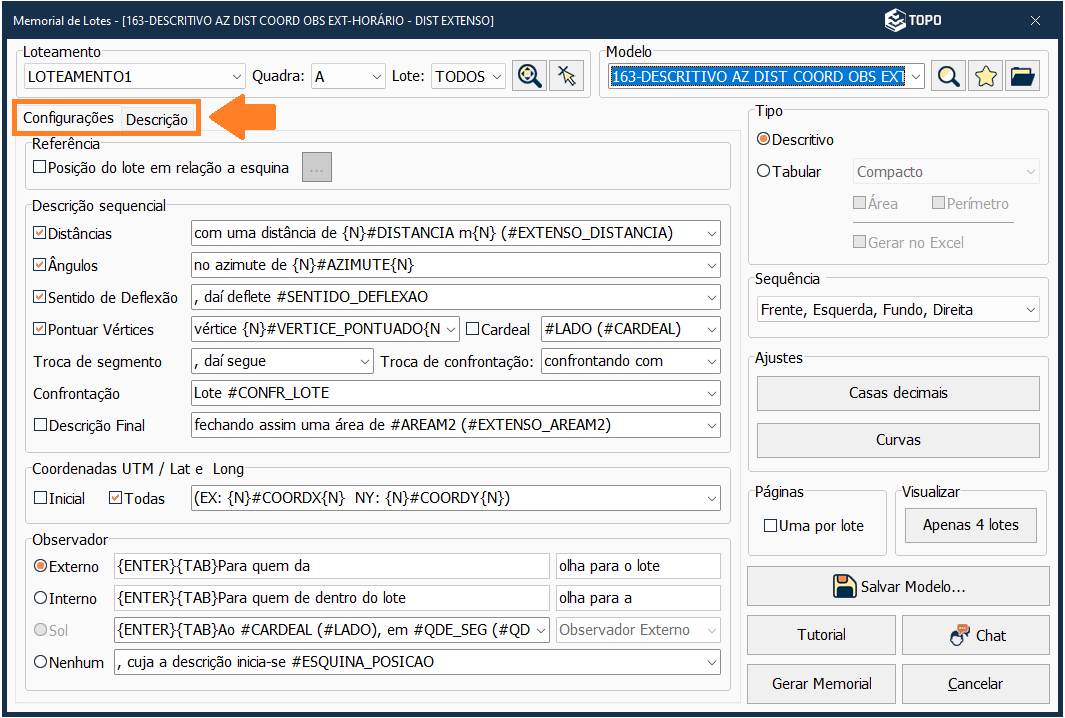
Task: Click the ellipsis button beside corner position
Action: (x=317, y=168)
